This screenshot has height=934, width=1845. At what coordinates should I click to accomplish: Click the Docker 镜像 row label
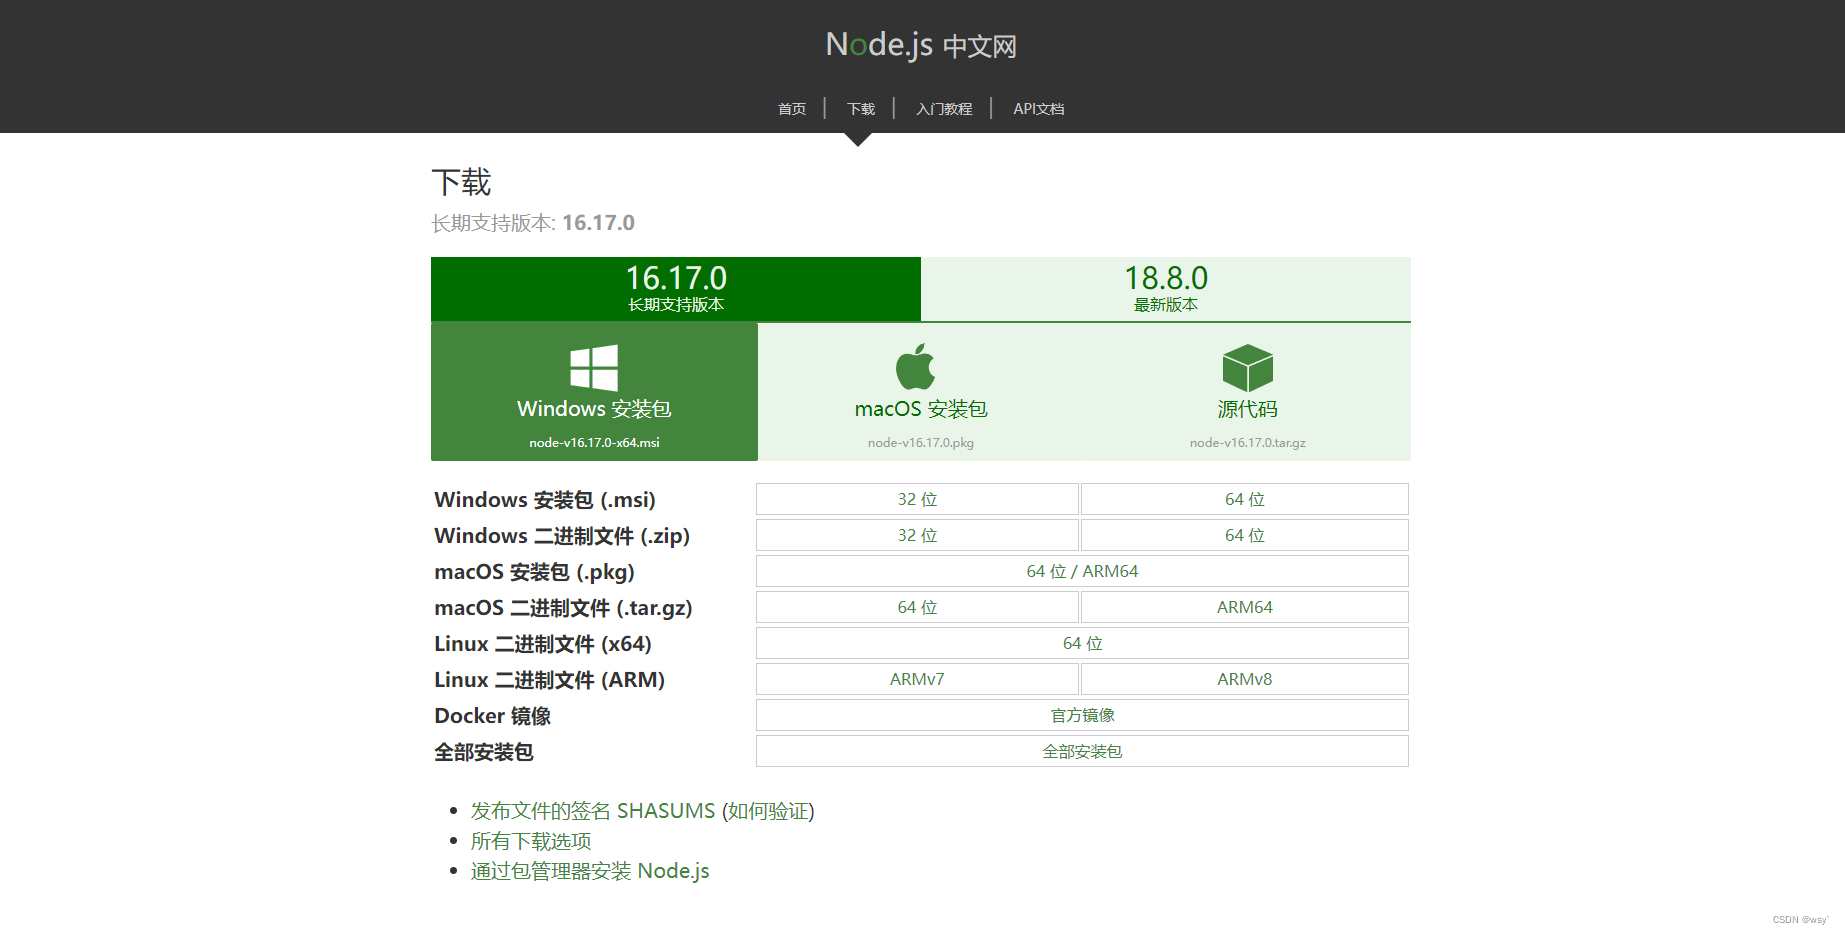point(492,716)
